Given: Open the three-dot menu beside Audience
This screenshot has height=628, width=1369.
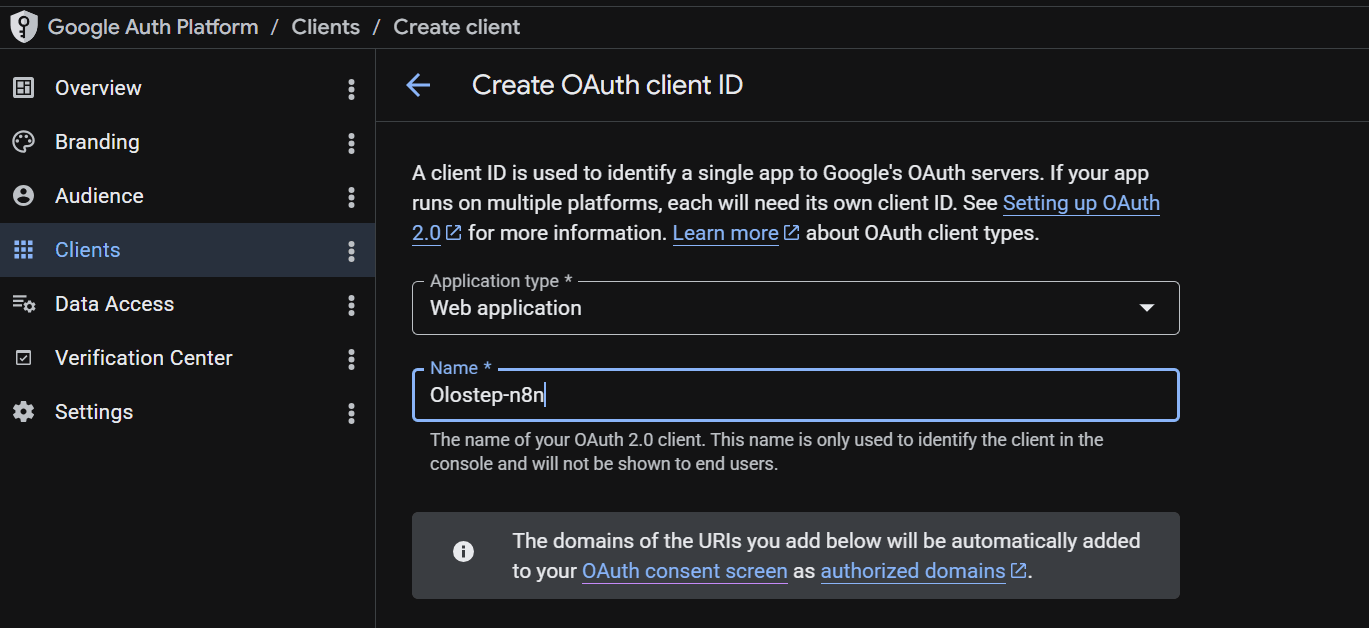Looking at the screenshot, I should (351, 197).
